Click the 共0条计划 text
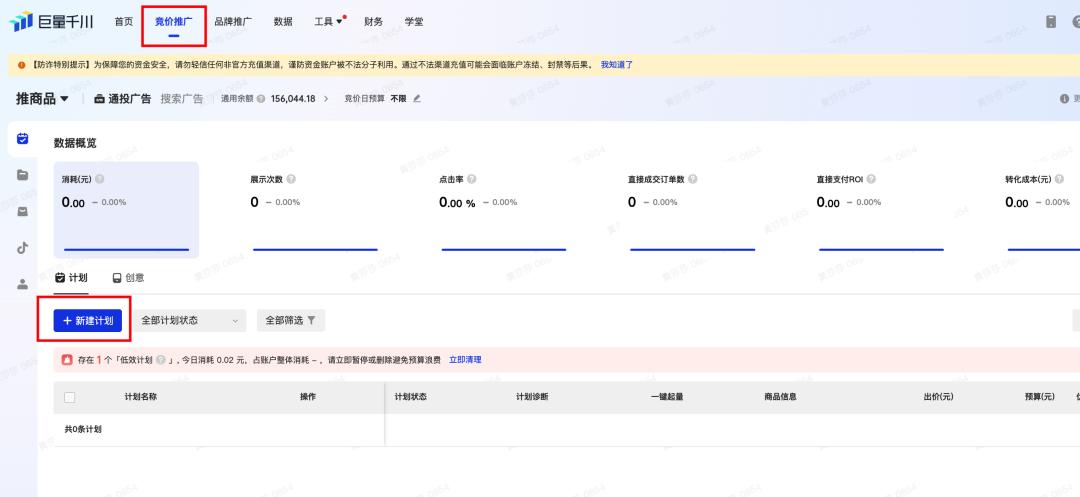The width and height of the screenshot is (1080, 497). click(83, 429)
